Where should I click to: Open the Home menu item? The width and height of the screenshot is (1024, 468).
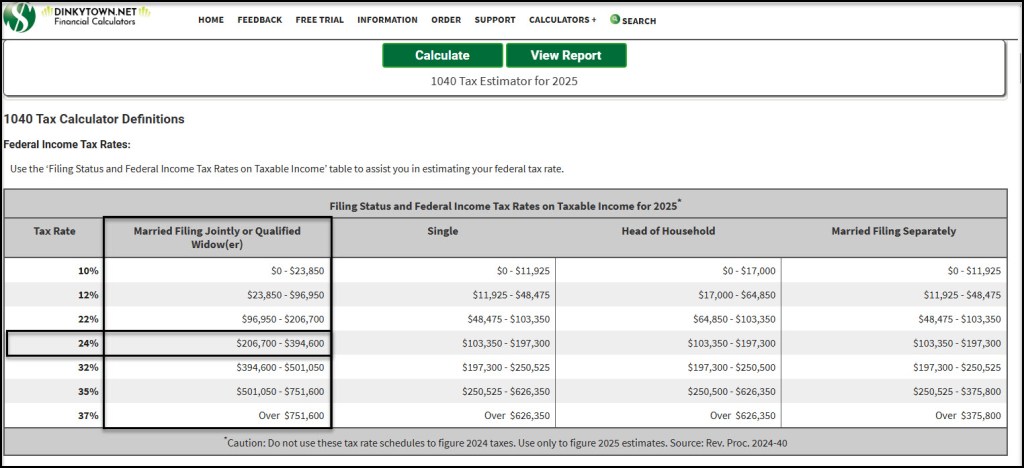click(x=211, y=20)
